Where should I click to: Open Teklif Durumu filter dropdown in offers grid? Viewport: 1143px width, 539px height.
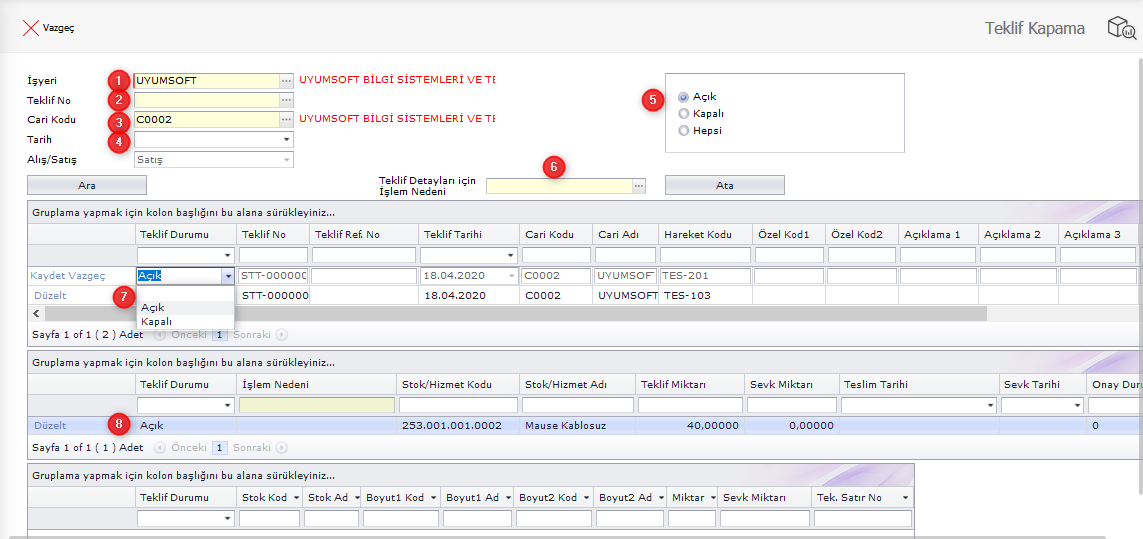tap(228, 255)
